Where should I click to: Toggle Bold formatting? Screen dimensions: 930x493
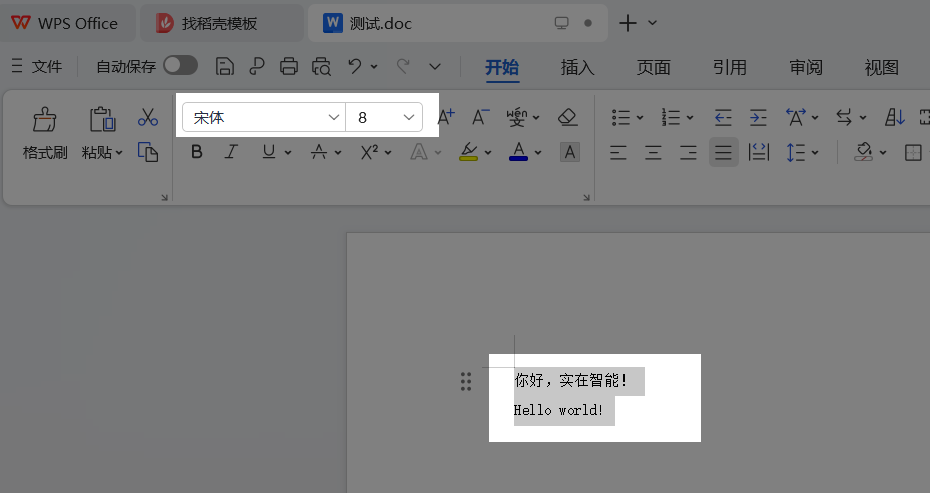coord(197,152)
